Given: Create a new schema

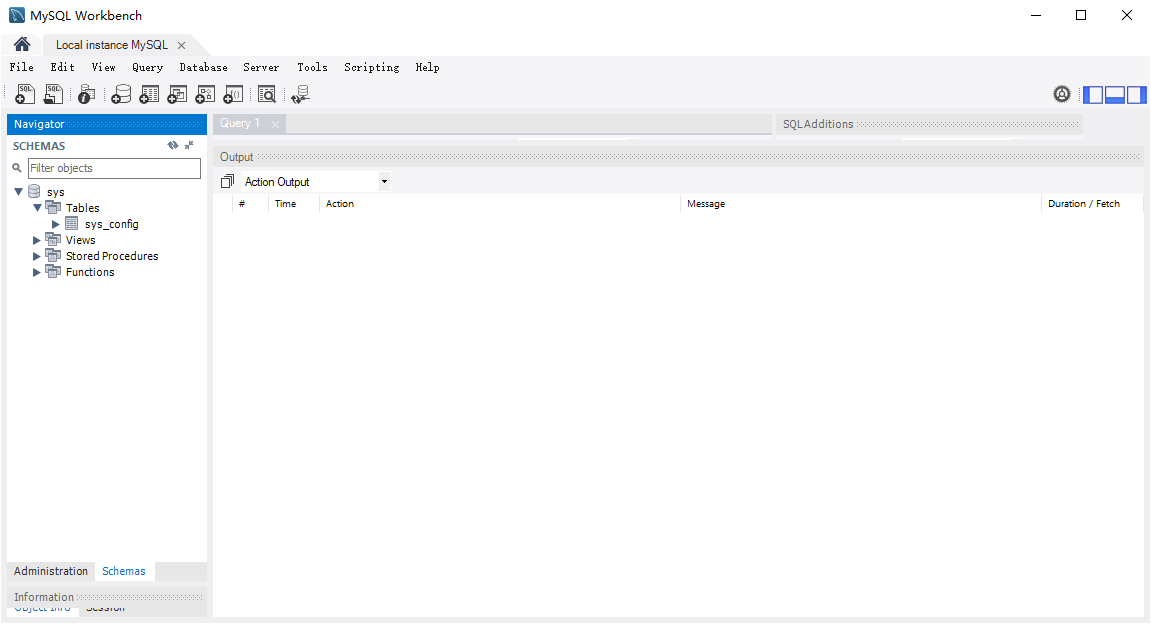Looking at the screenshot, I should (120, 94).
